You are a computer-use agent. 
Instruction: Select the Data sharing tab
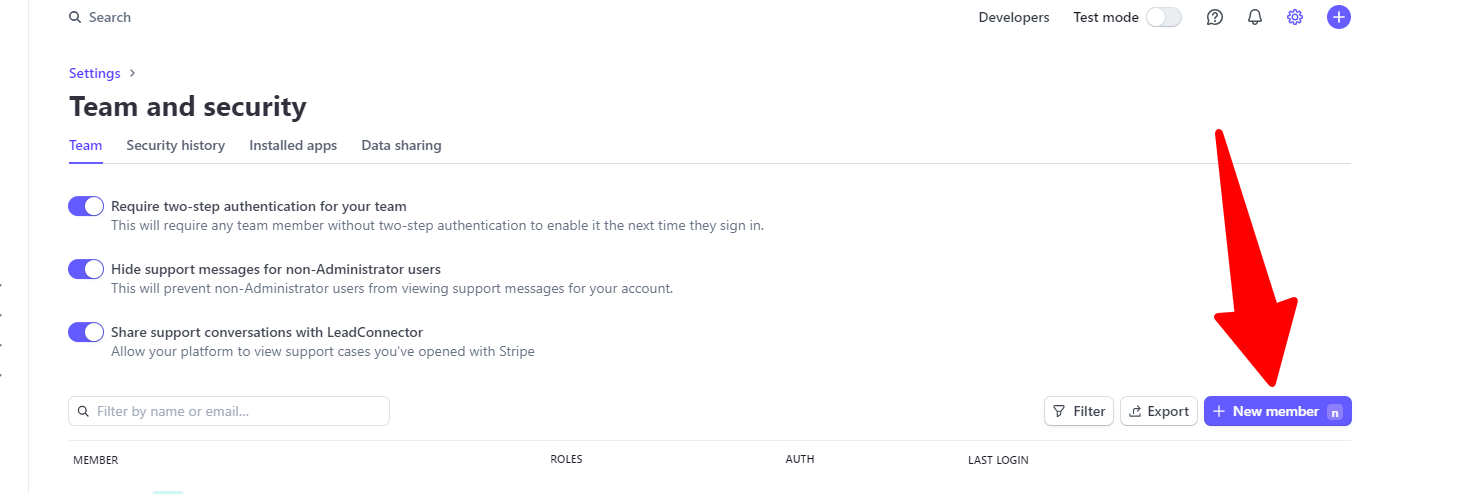(x=401, y=145)
